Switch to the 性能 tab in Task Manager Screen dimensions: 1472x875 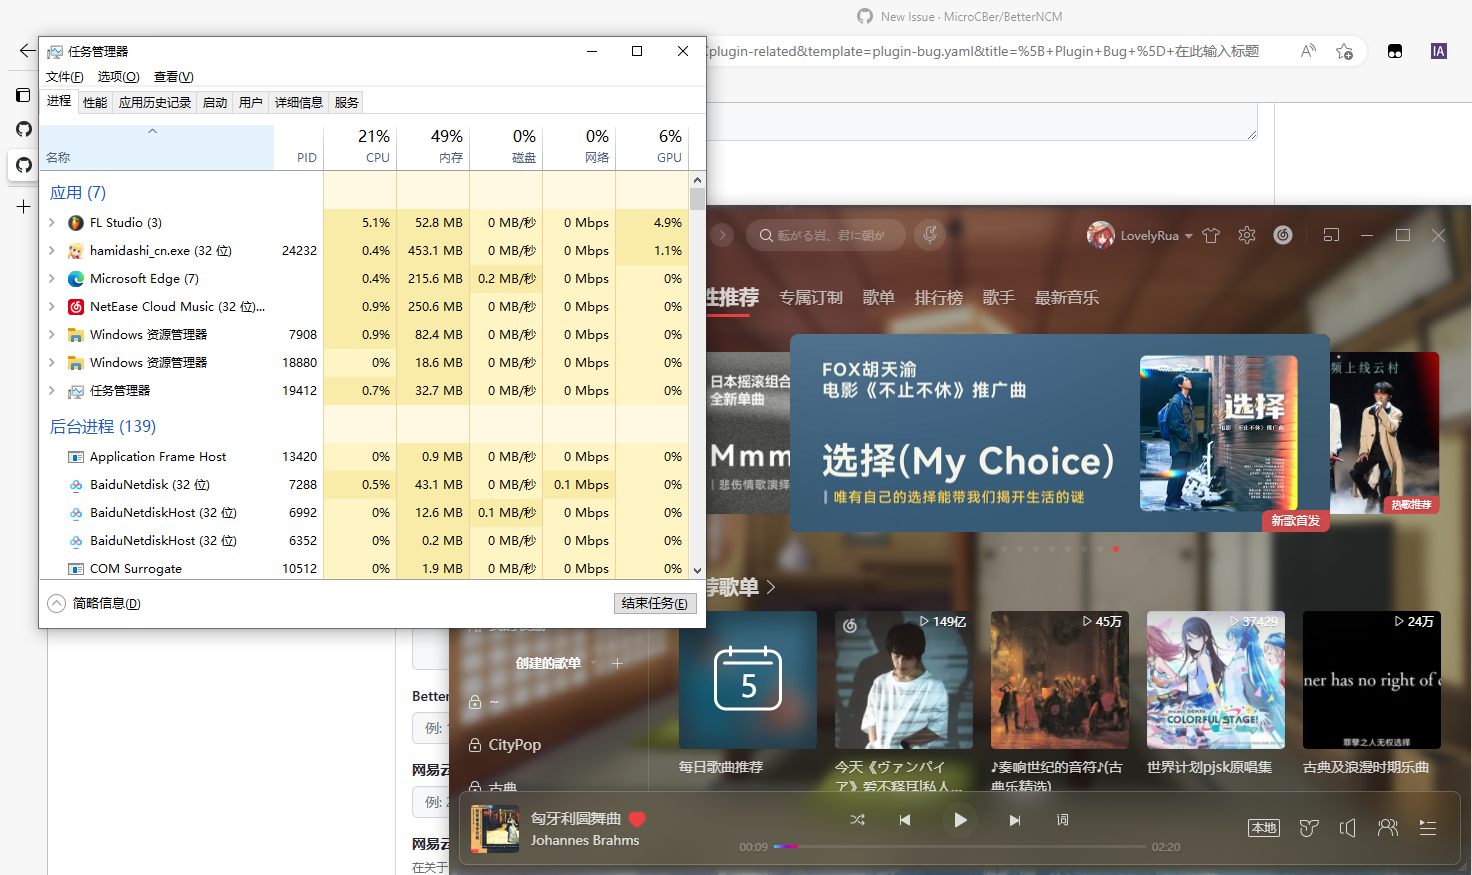(95, 101)
